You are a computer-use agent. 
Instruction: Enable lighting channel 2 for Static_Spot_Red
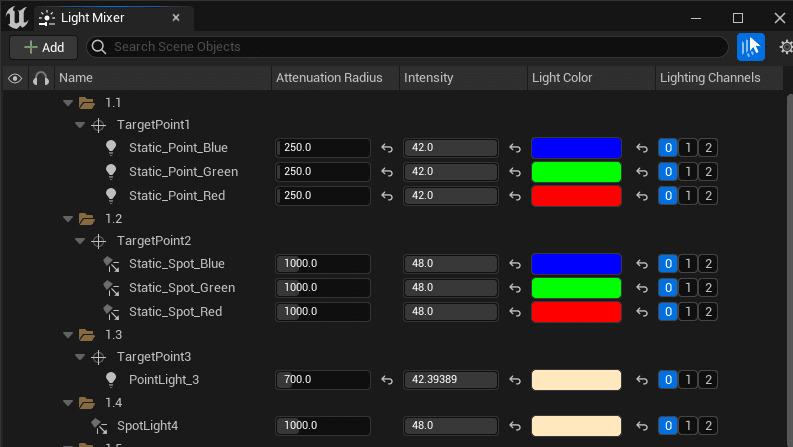tap(708, 311)
